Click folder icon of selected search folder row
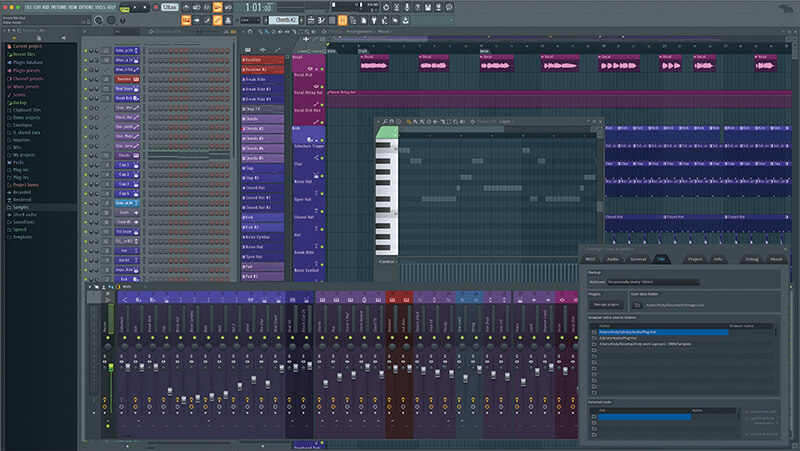The height and width of the screenshot is (451, 800). (x=594, y=332)
